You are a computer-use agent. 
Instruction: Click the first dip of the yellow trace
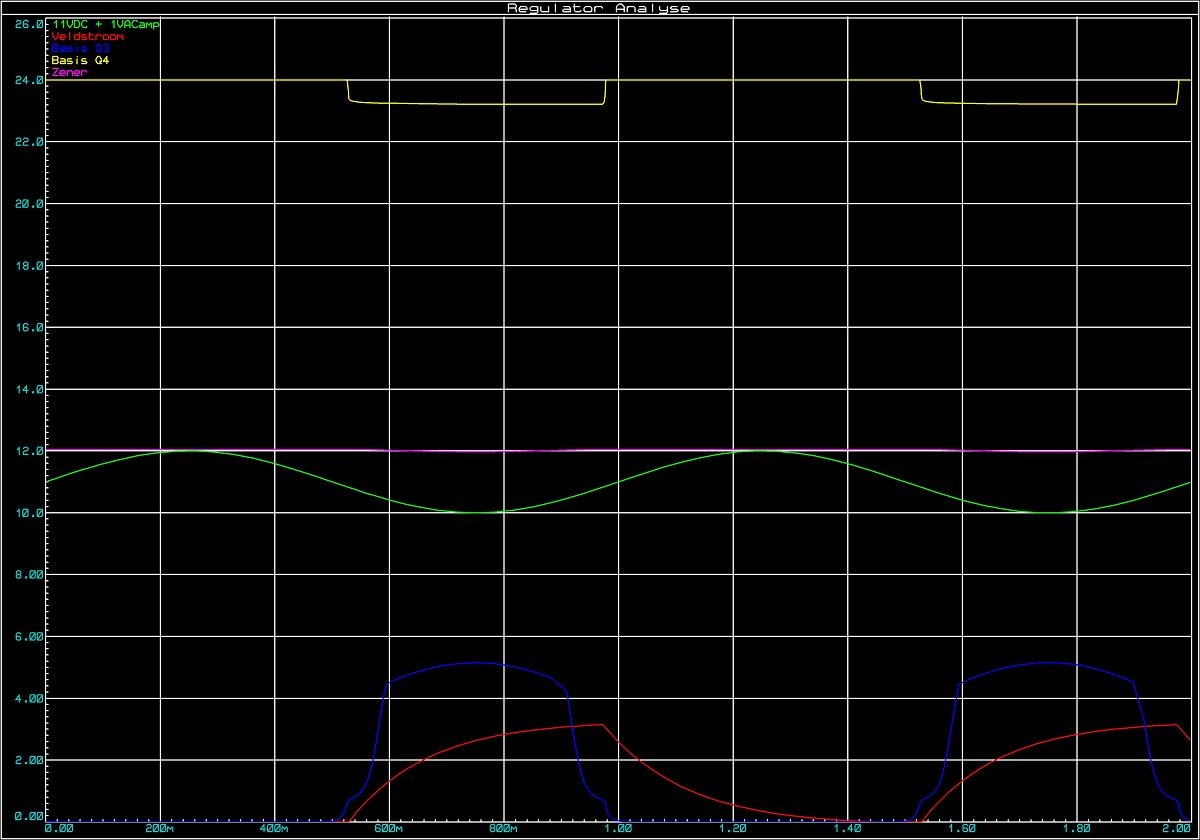coord(476,104)
